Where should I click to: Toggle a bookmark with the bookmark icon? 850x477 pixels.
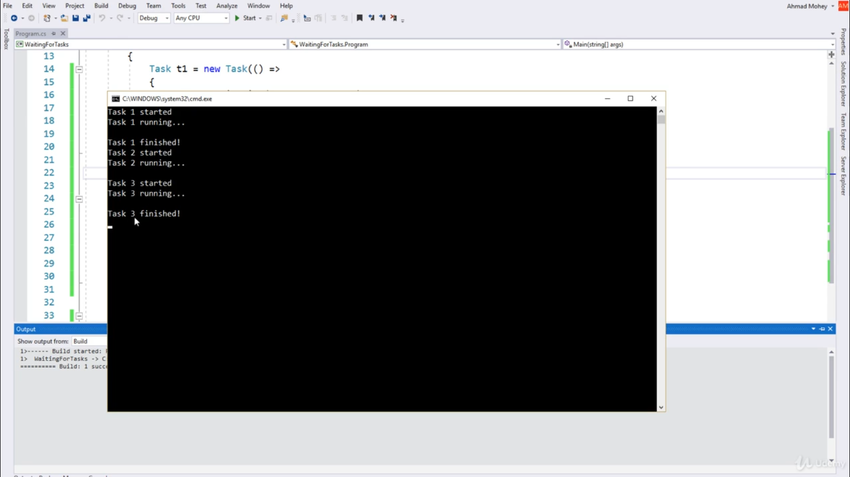pyautogui.click(x=359, y=18)
